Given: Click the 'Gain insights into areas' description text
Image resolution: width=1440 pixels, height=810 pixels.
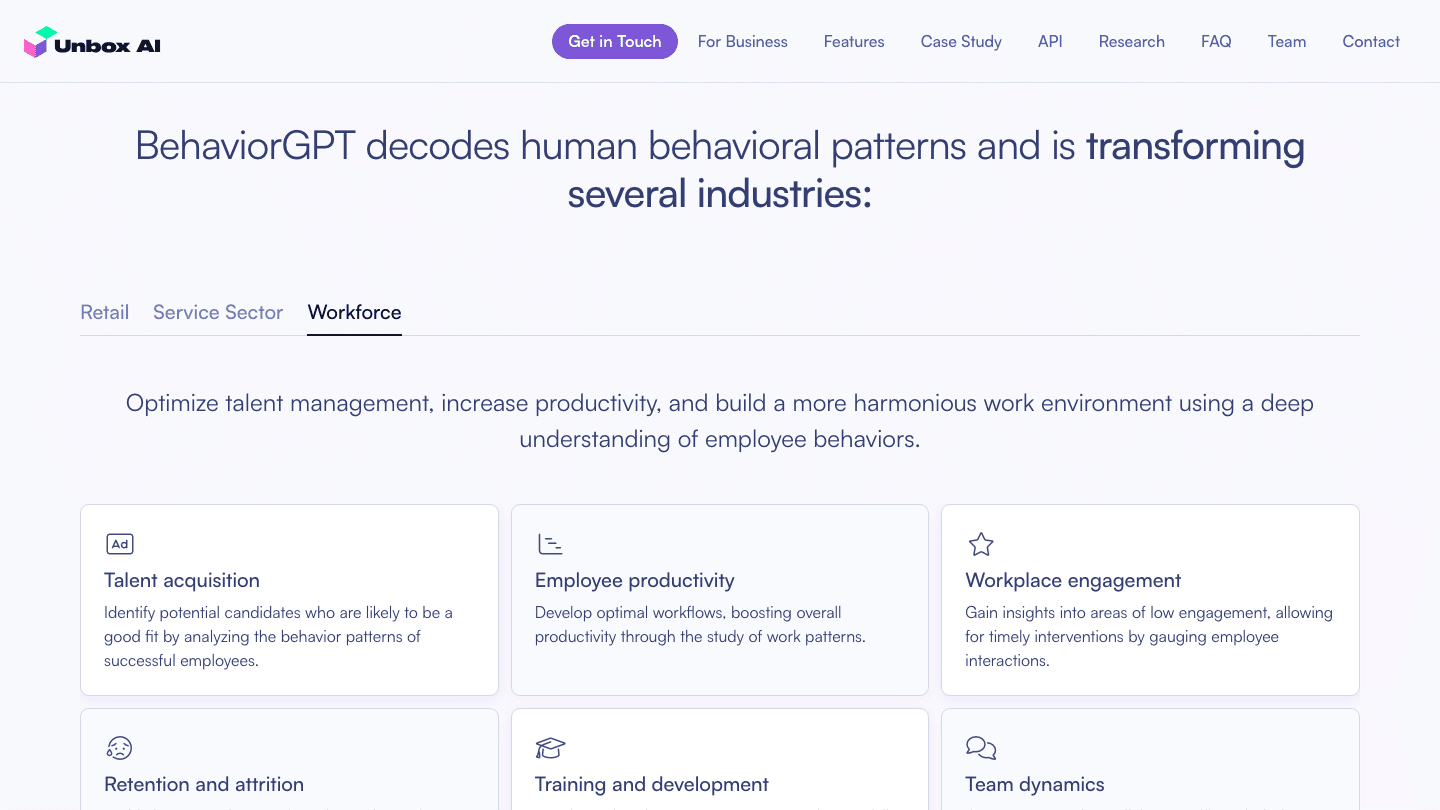Looking at the screenshot, I should coord(1149,636).
